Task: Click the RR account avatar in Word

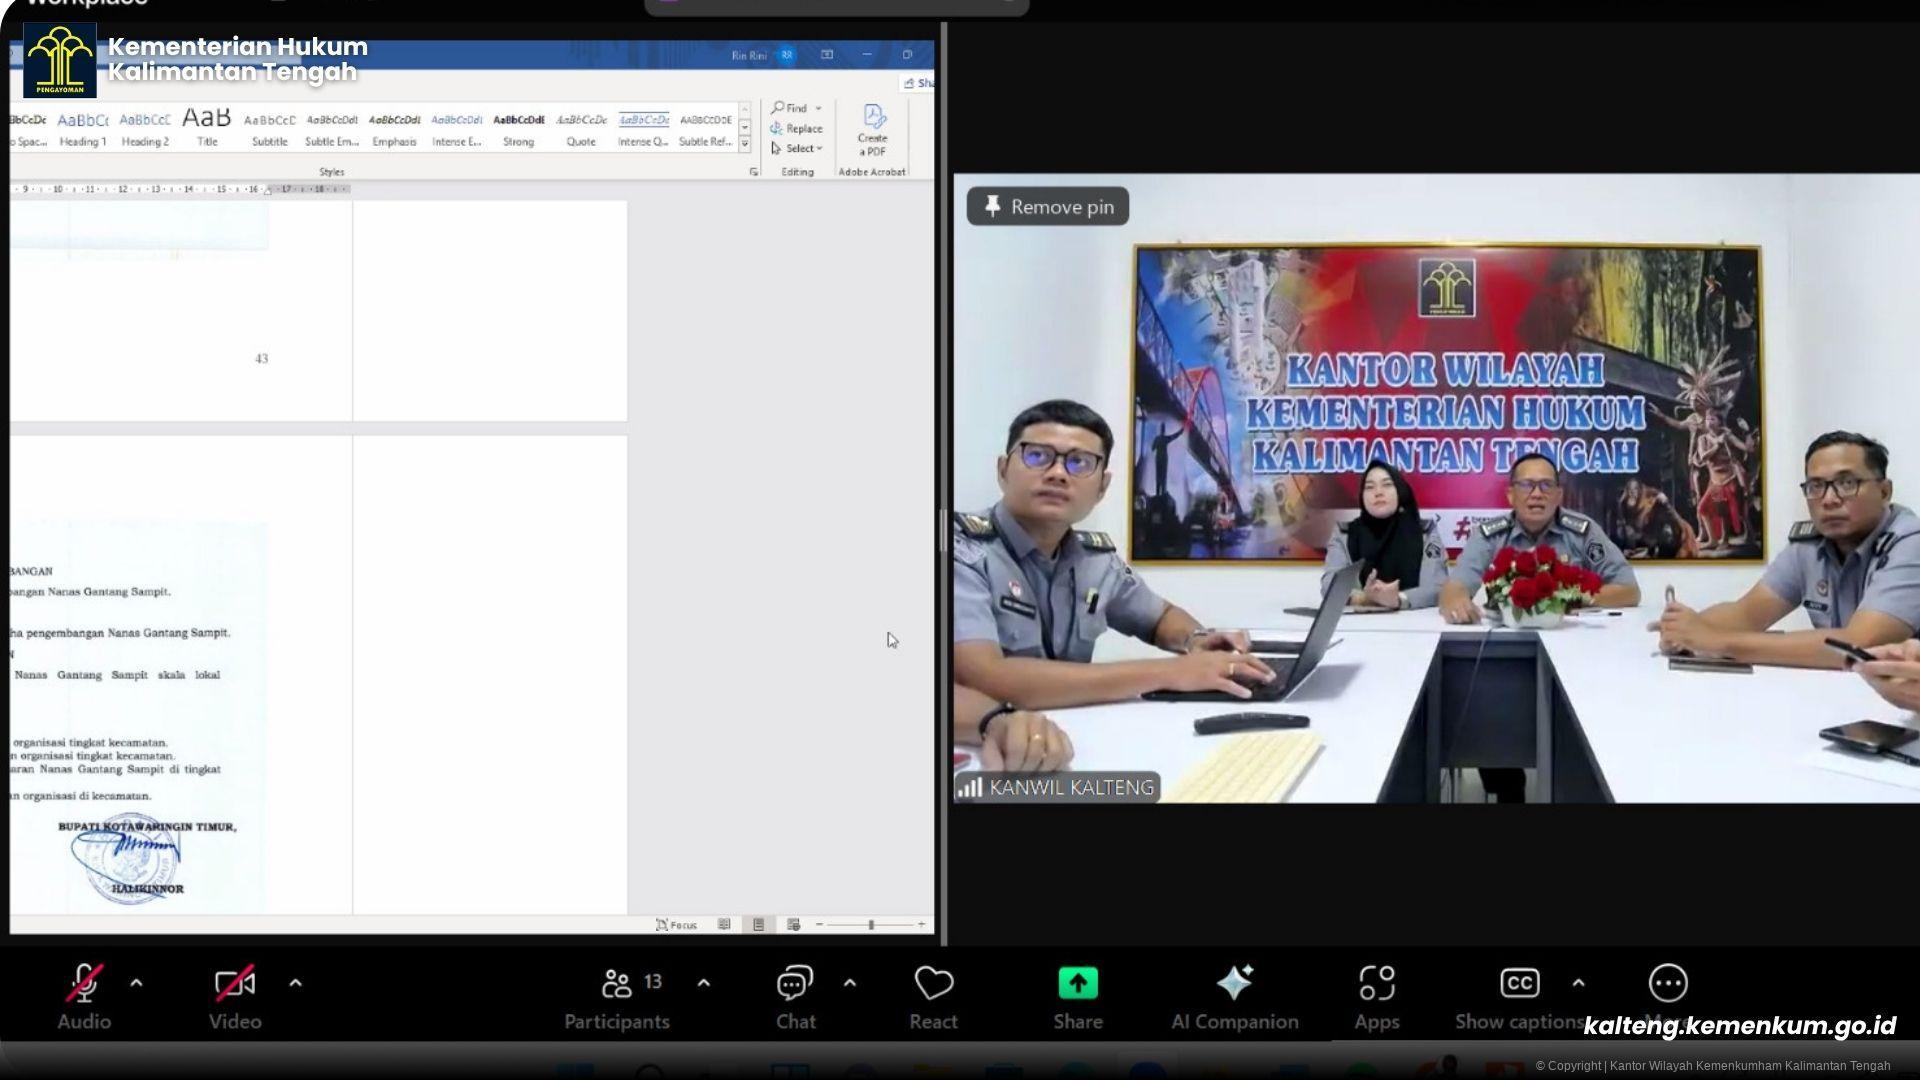Action: 787,55
